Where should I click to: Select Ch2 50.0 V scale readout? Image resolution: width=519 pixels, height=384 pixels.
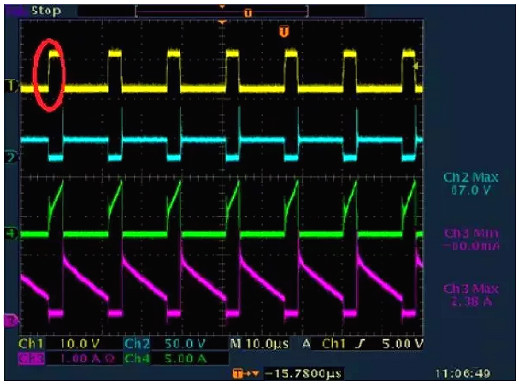(165, 344)
